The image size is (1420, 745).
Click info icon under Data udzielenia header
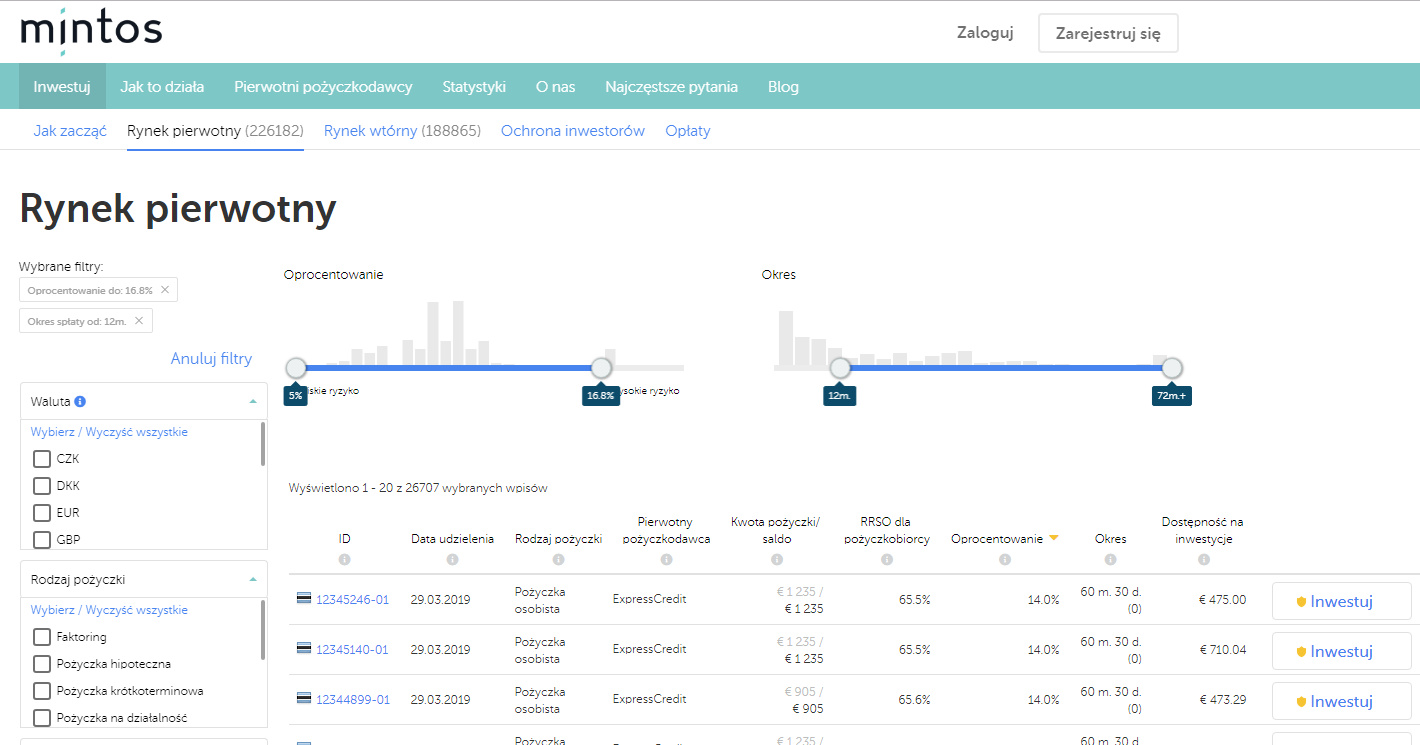pyautogui.click(x=452, y=560)
